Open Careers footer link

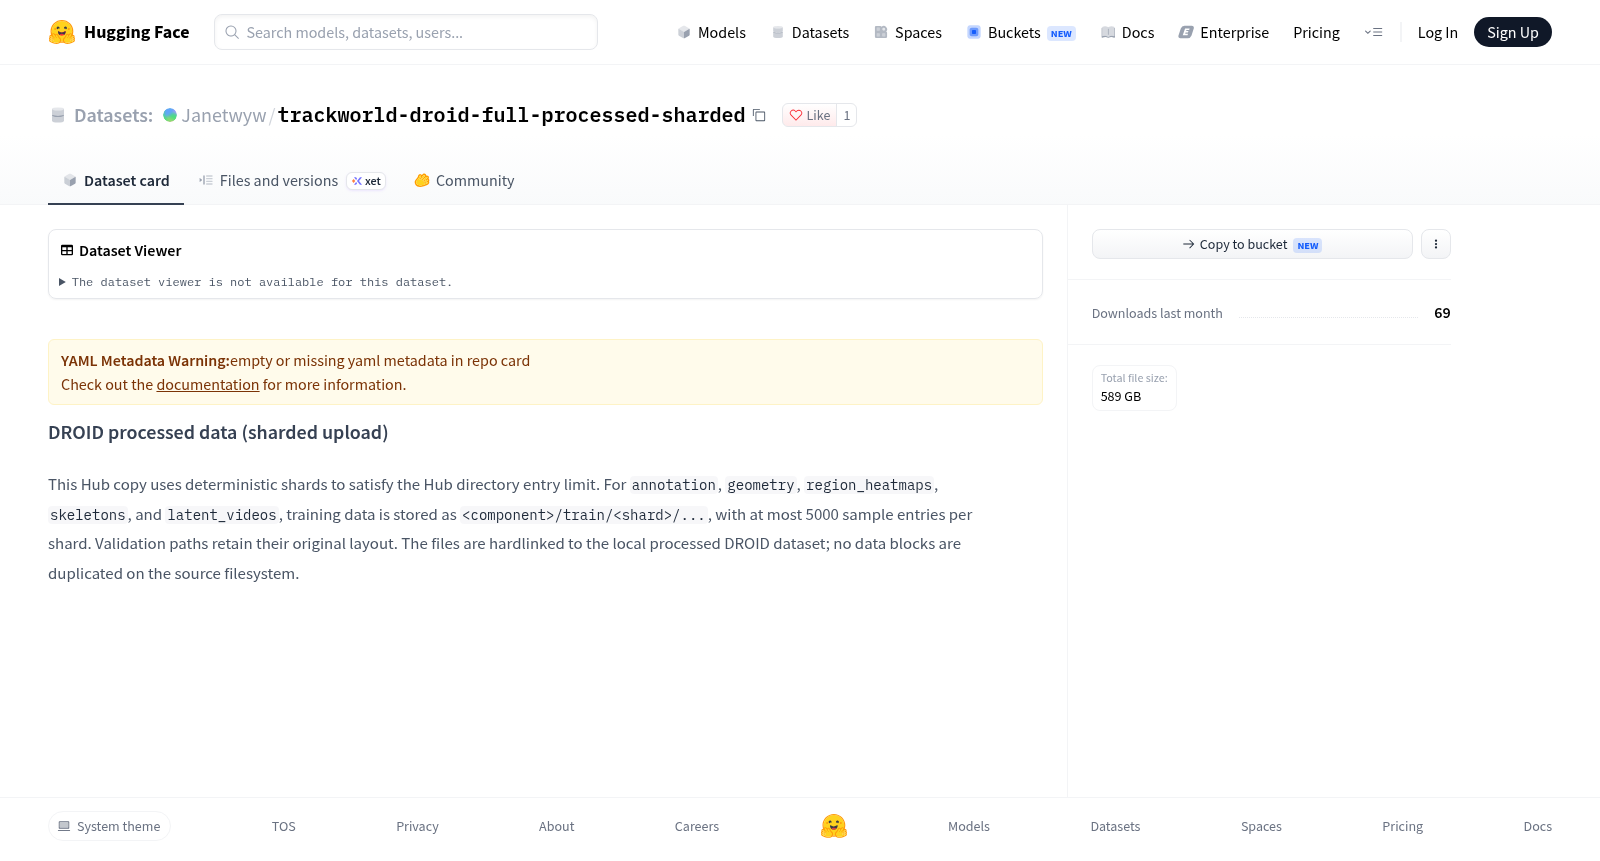(697, 826)
